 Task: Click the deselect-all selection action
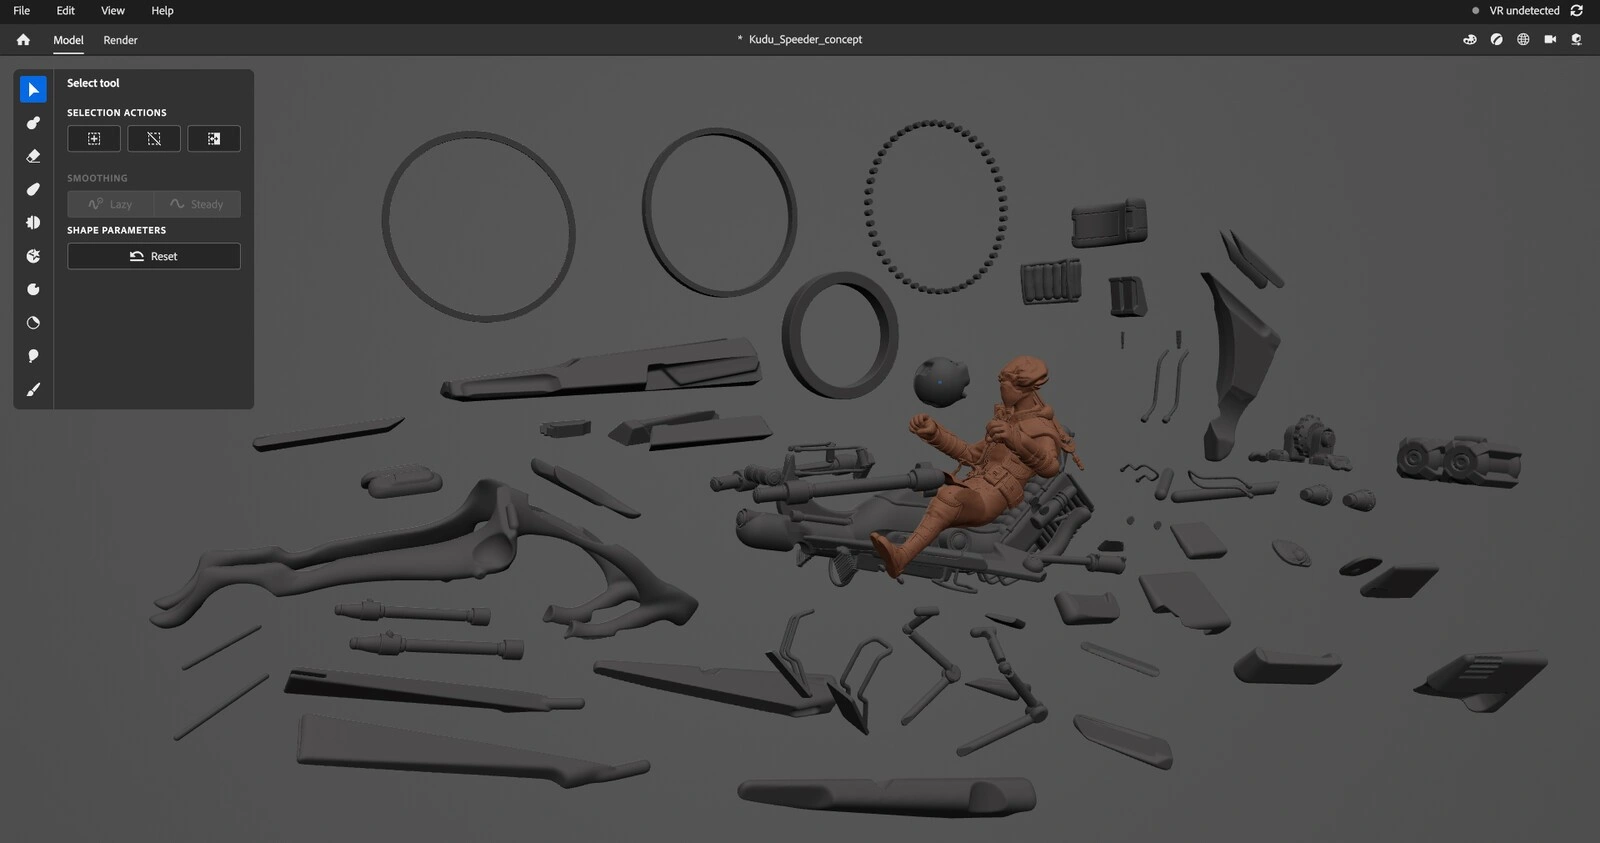tap(154, 139)
